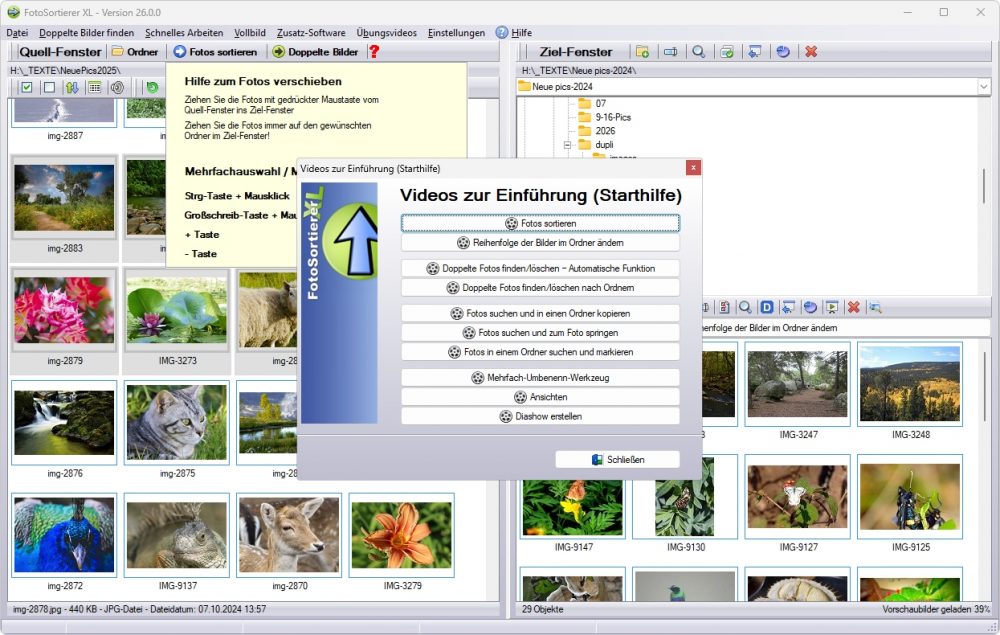Screen dimensions: 1000x635
Task: Click the list/table view icon in source toolbar
Action: coord(94,87)
